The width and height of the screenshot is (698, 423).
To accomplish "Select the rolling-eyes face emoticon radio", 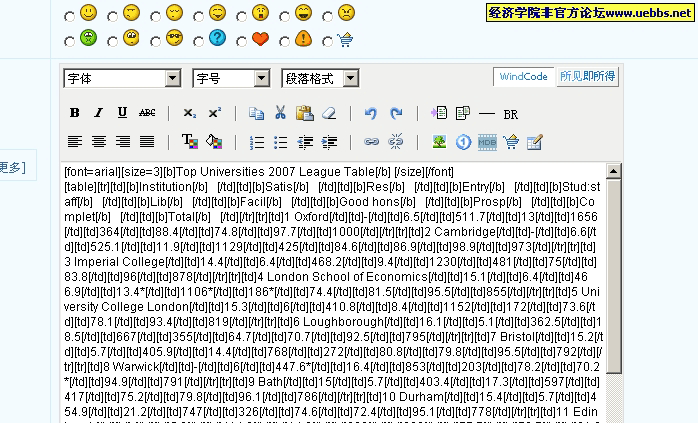I will coord(112,42).
